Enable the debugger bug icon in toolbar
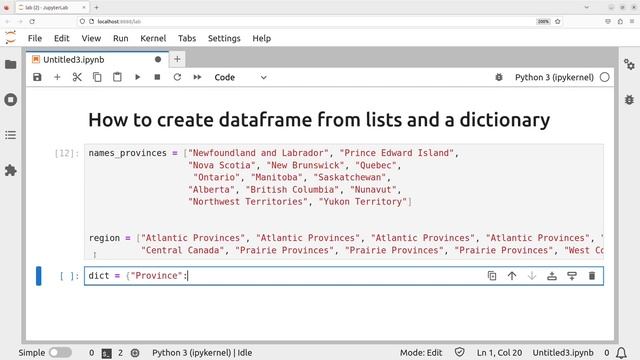The height and width of the screenshot is (360, 640). [499, 77]
